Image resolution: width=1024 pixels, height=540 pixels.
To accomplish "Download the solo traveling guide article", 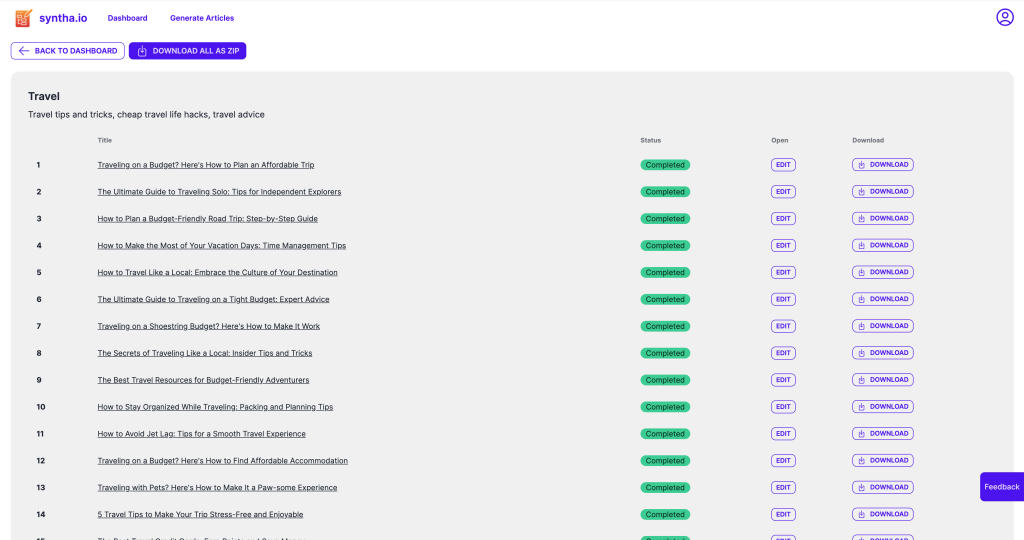I will [x=882, y=192].
